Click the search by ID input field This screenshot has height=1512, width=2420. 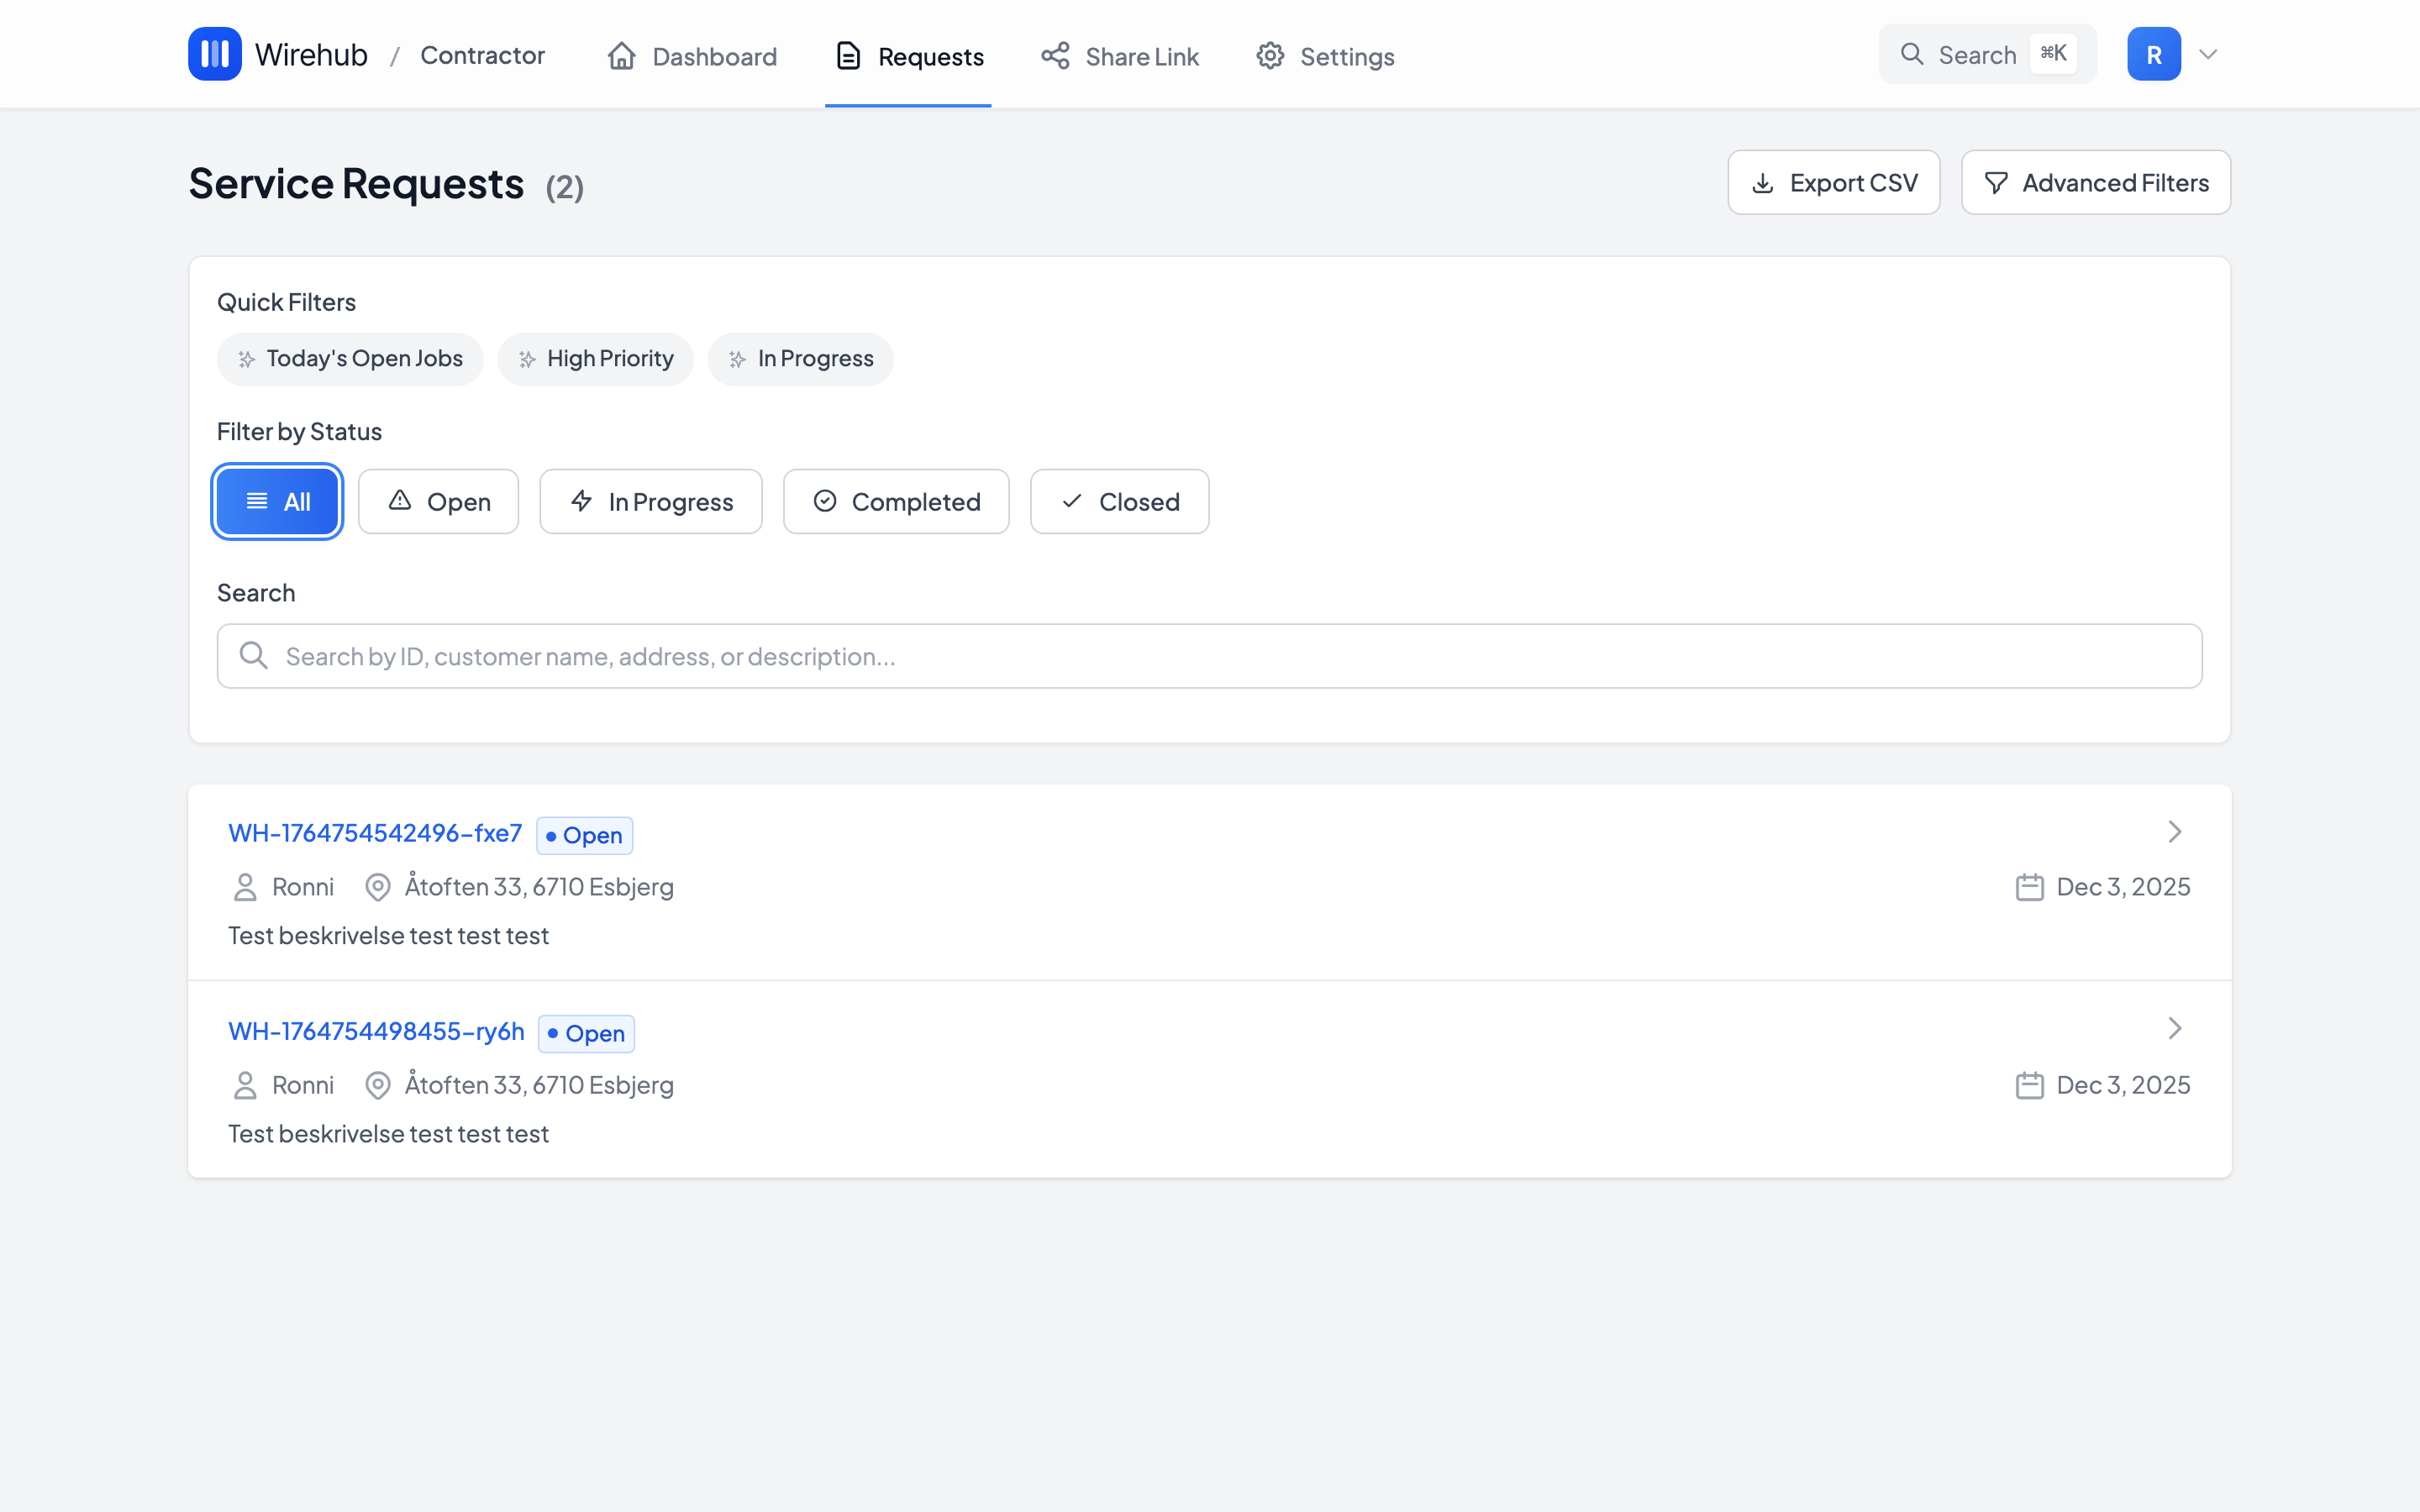1209,656
